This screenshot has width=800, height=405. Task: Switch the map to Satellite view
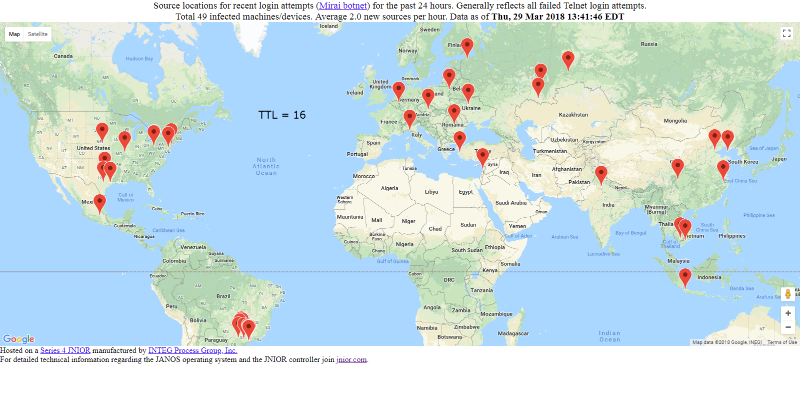click(37, 34)
